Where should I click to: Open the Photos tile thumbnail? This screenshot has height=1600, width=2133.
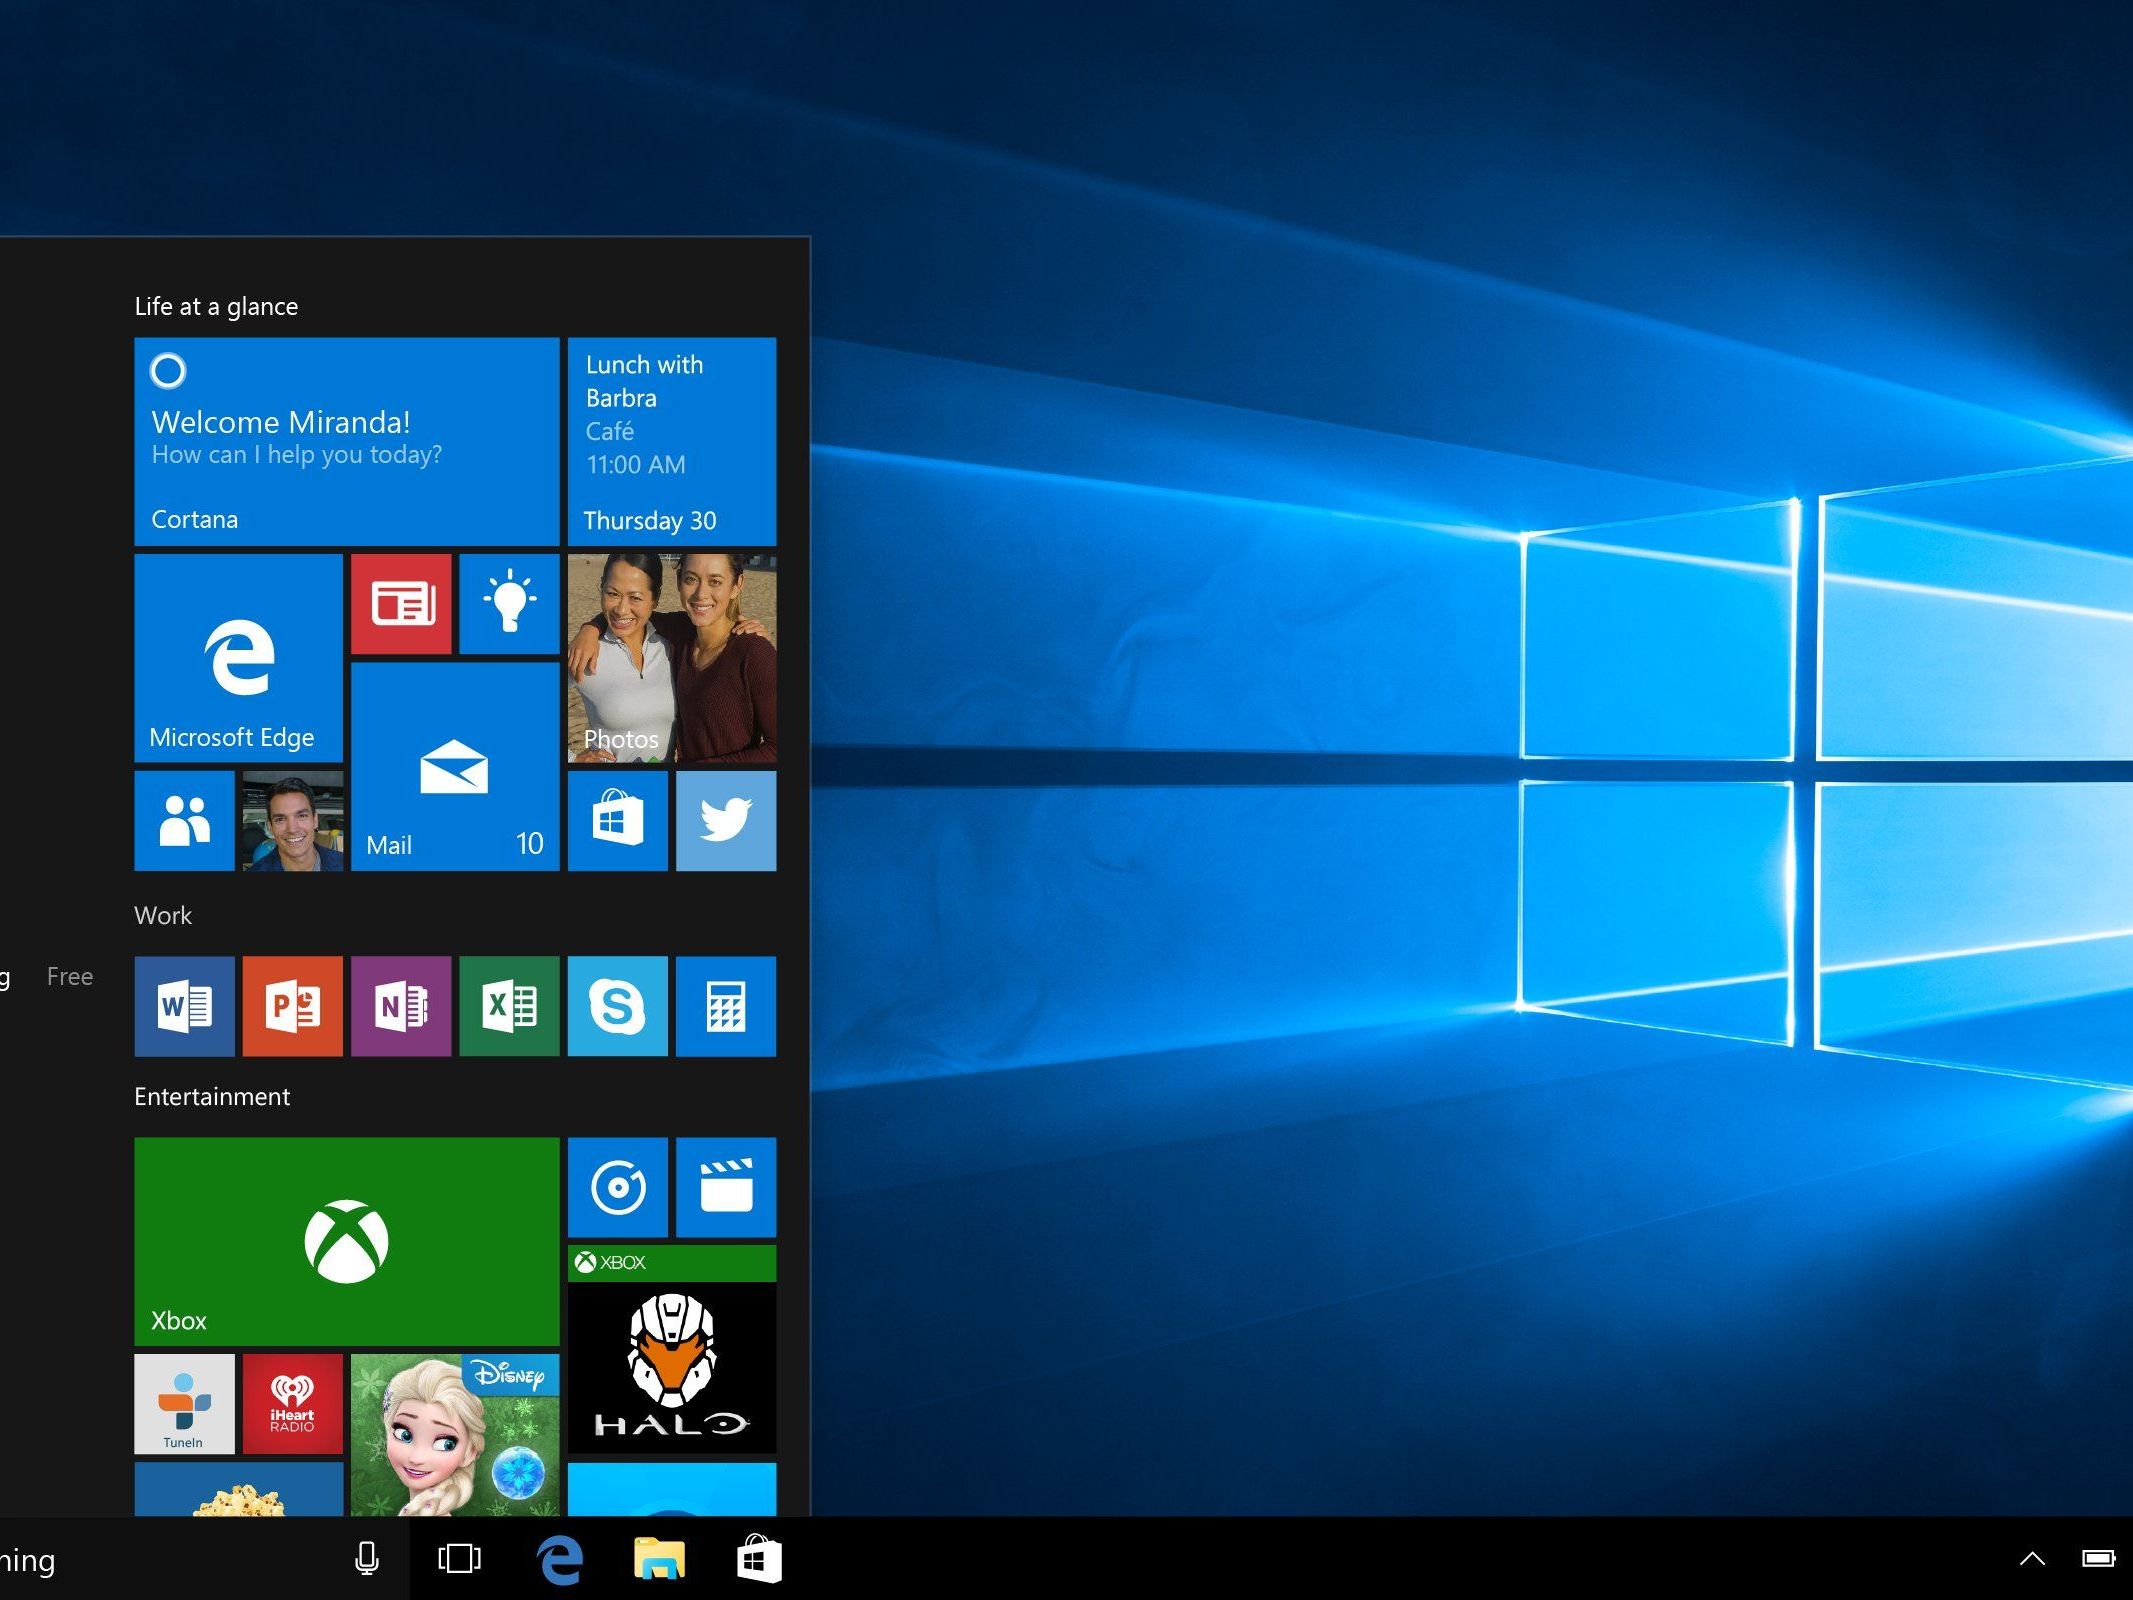(x=671, y=657)
